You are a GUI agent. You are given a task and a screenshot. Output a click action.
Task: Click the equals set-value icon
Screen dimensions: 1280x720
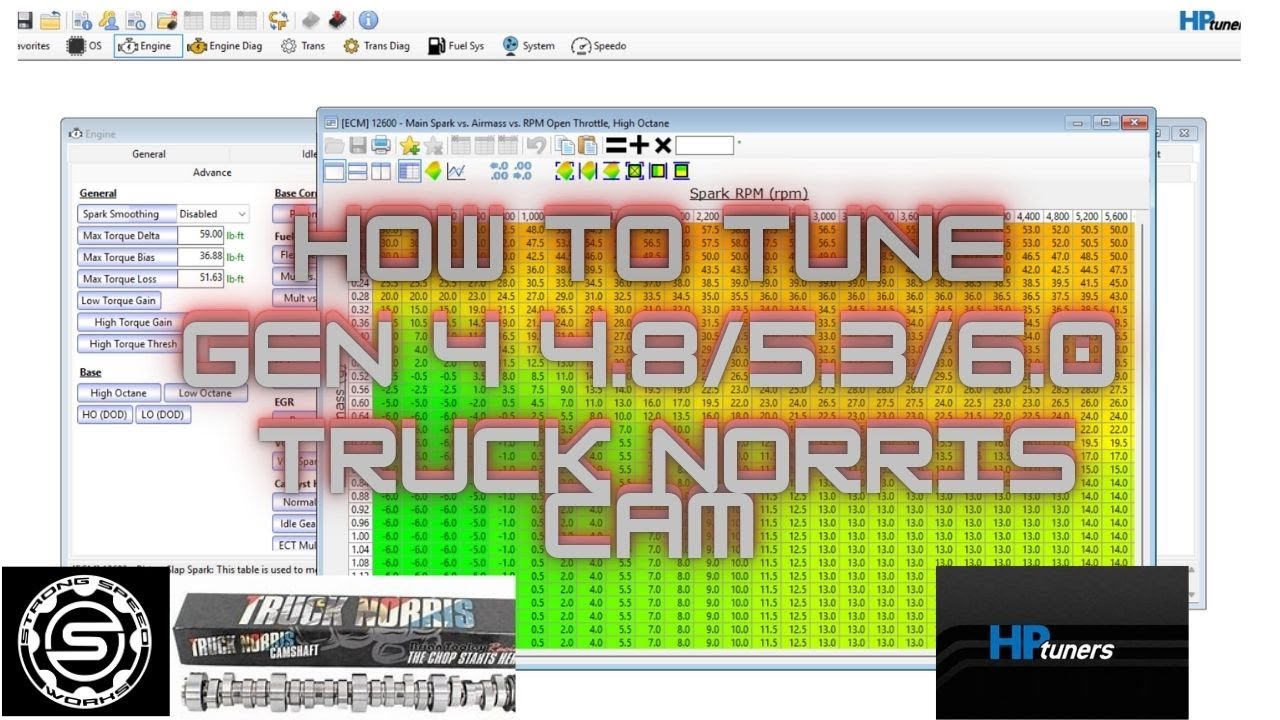point(617,146)
